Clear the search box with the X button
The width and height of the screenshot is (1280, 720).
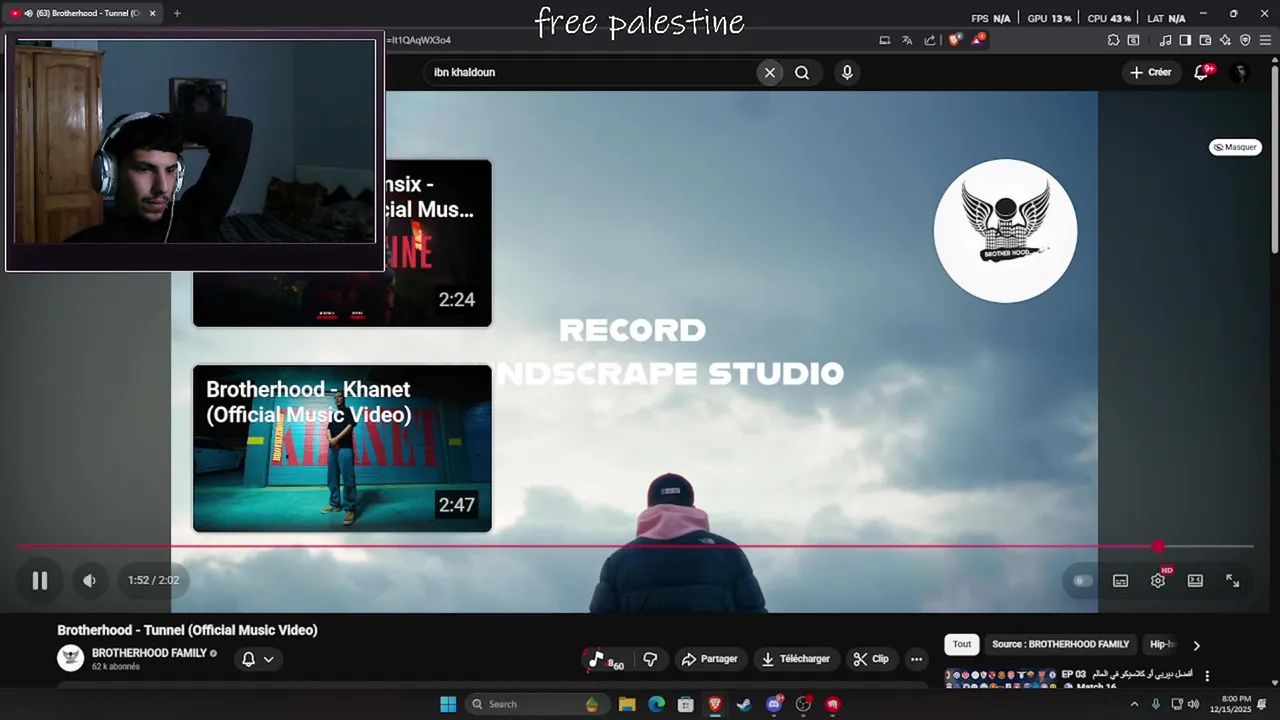(x=769, y=72)
